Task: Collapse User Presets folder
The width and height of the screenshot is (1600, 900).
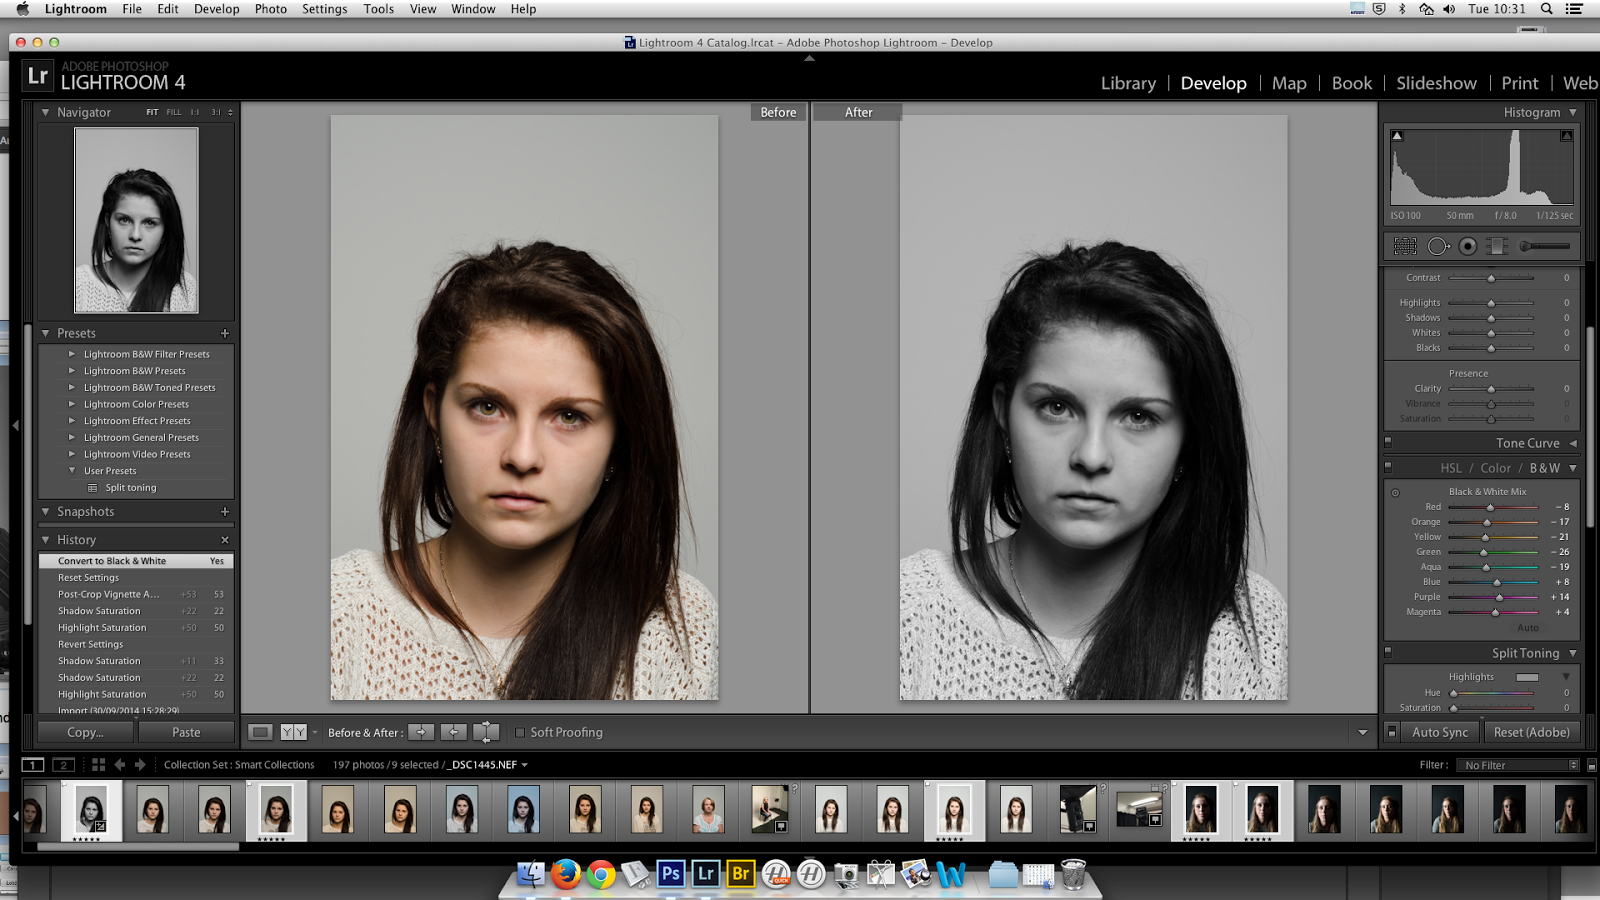Action: (x=72, y=471)
